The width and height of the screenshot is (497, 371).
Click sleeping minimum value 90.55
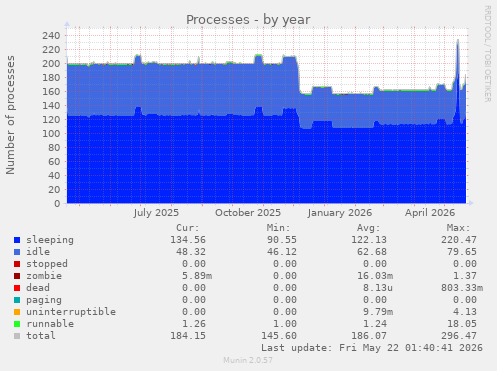tap(282, 240)
